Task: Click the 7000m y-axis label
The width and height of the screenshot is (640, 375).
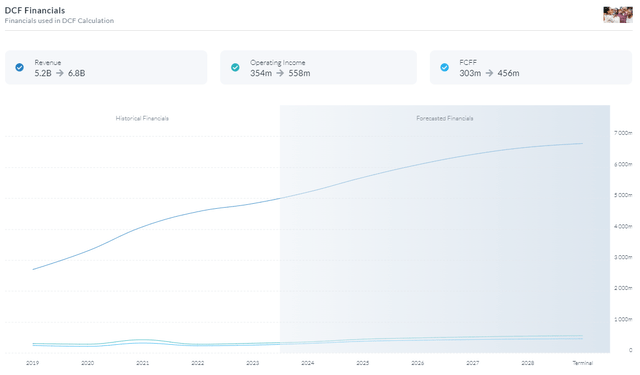Action: 623,133
